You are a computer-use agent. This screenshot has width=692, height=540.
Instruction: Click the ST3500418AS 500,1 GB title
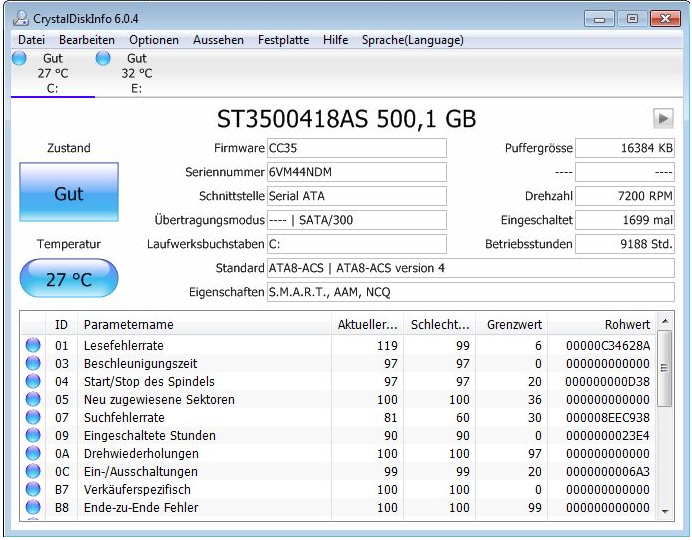346,119
